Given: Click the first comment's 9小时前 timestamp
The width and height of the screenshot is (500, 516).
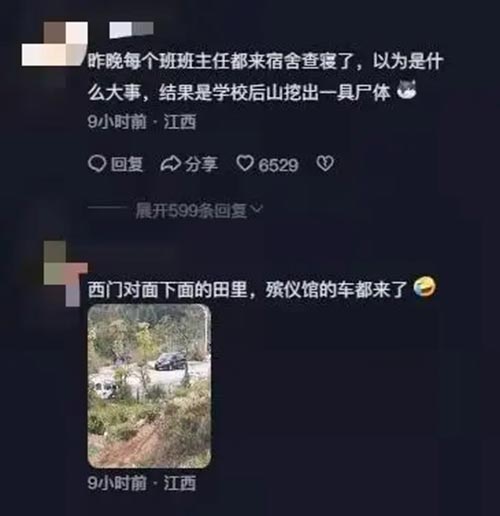Looking at the screenshot, I should pos(117,122).
